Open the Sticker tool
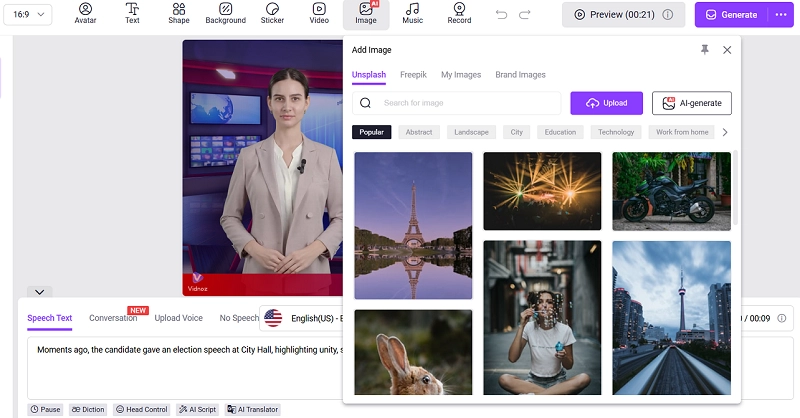Viewport: 800px width, 418px height. pos(272,13)
